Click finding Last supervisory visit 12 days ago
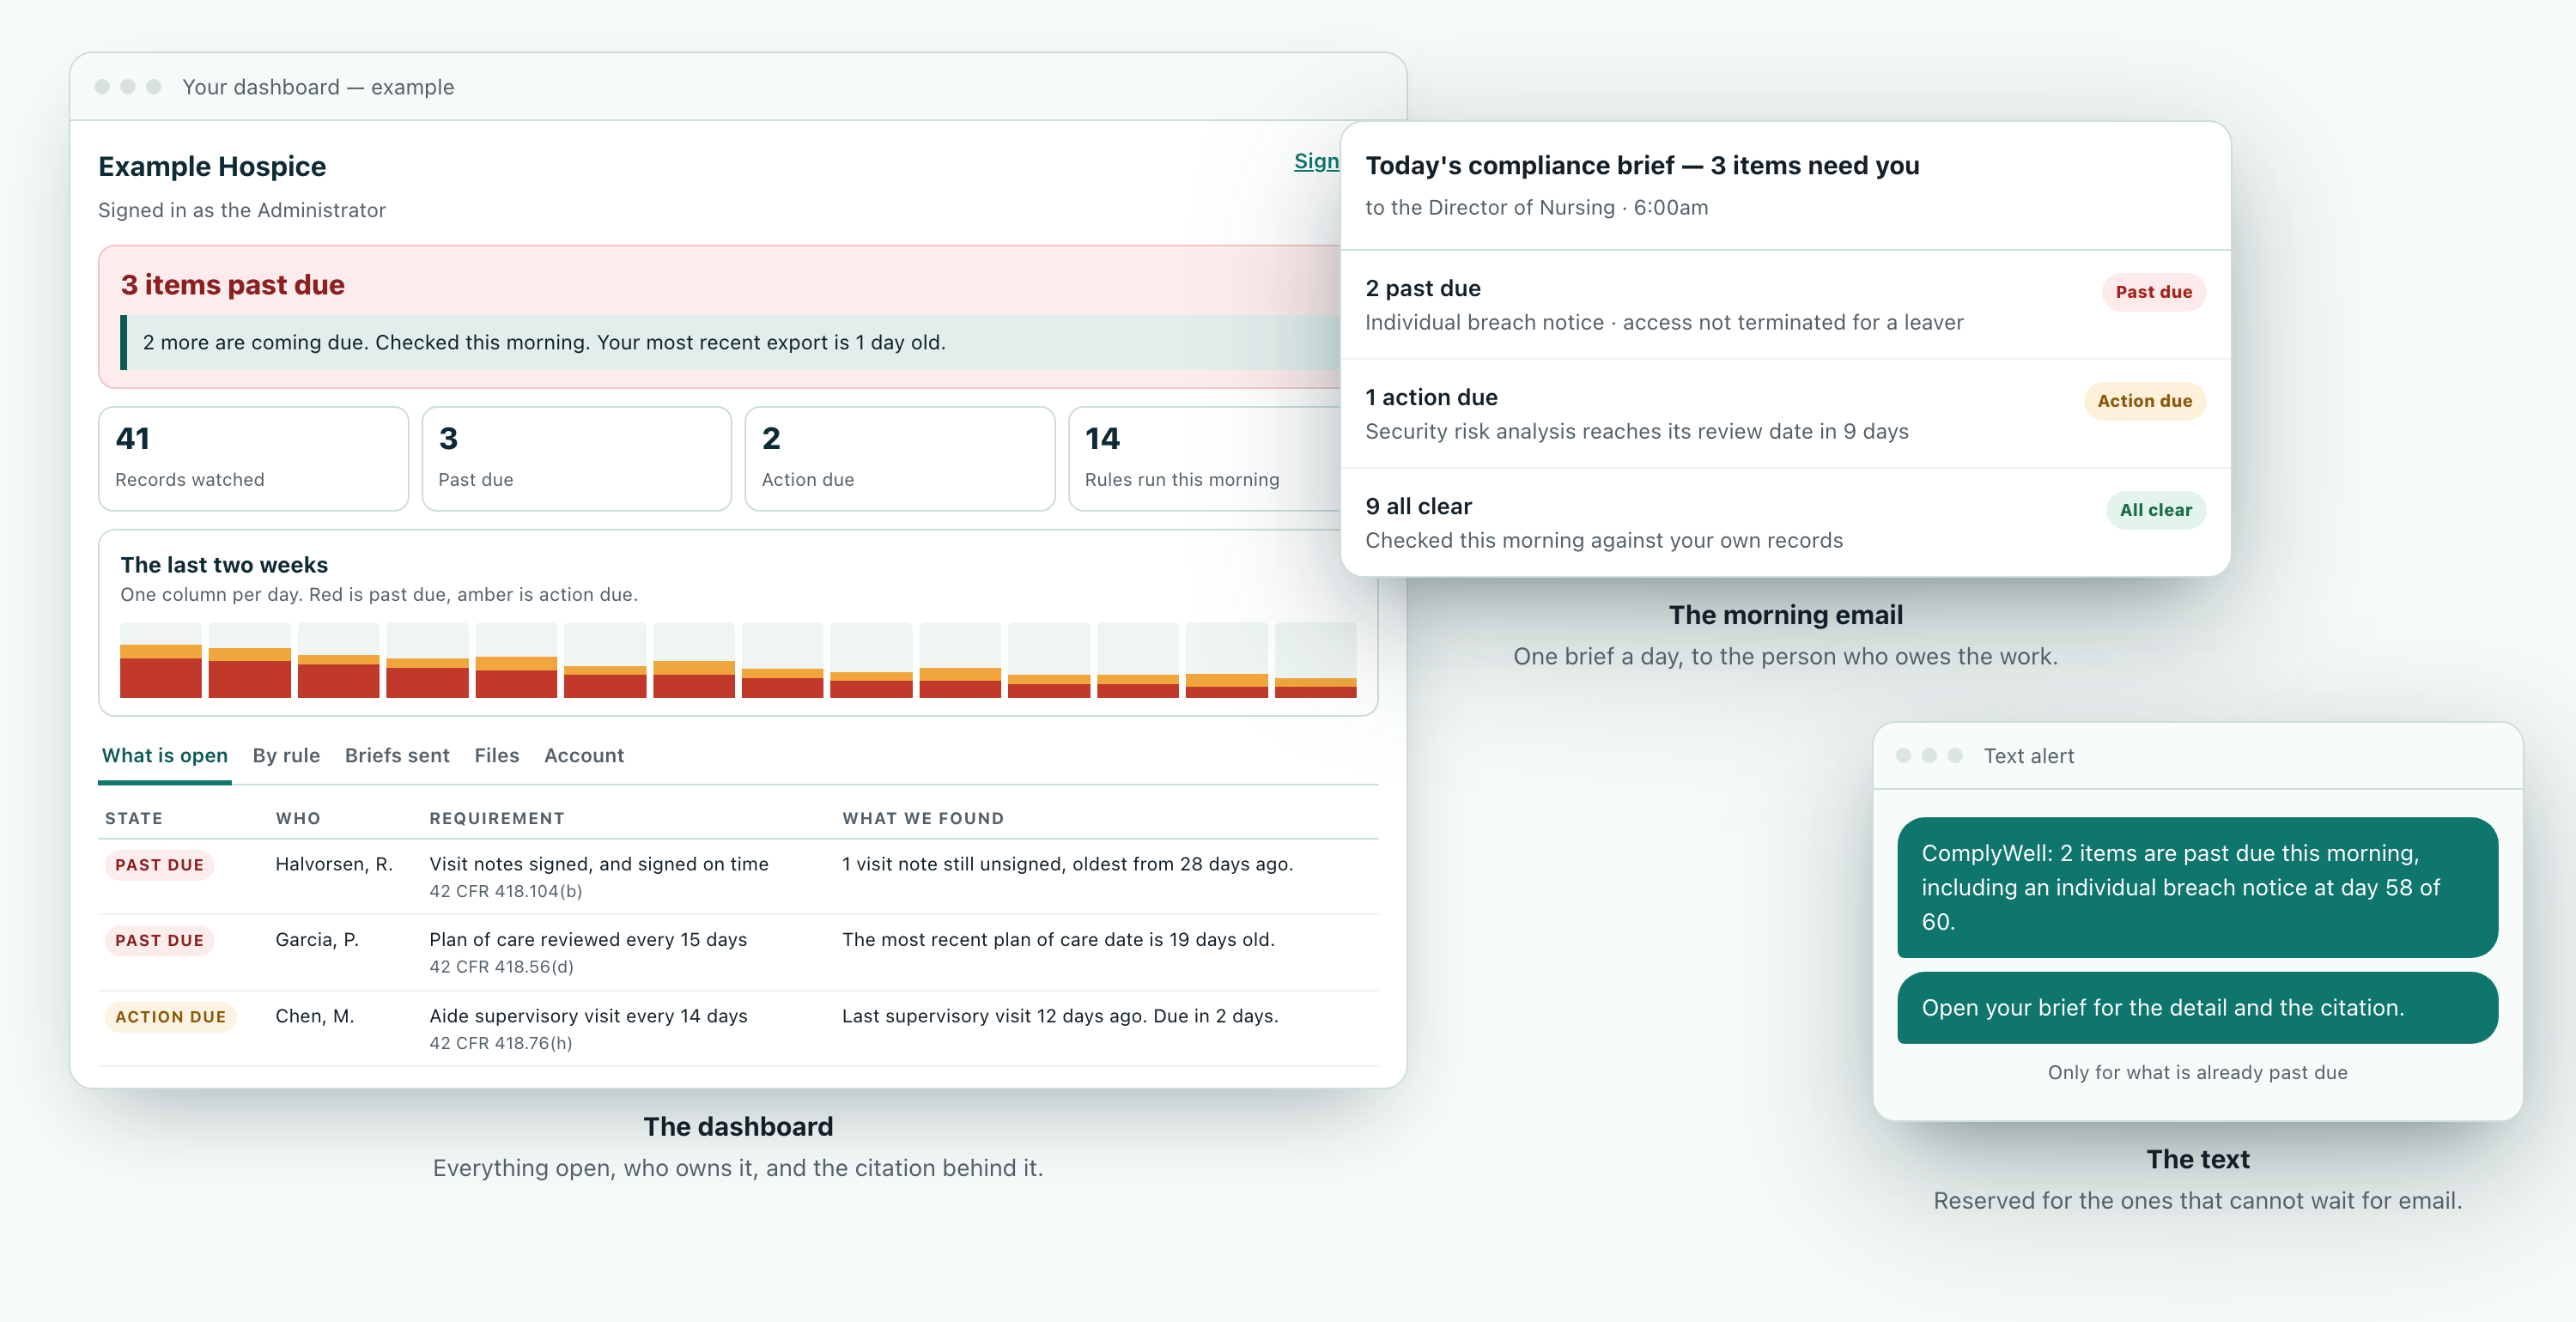2576x1322 pixels. pyautogui.click(x=1060, y=1016)
